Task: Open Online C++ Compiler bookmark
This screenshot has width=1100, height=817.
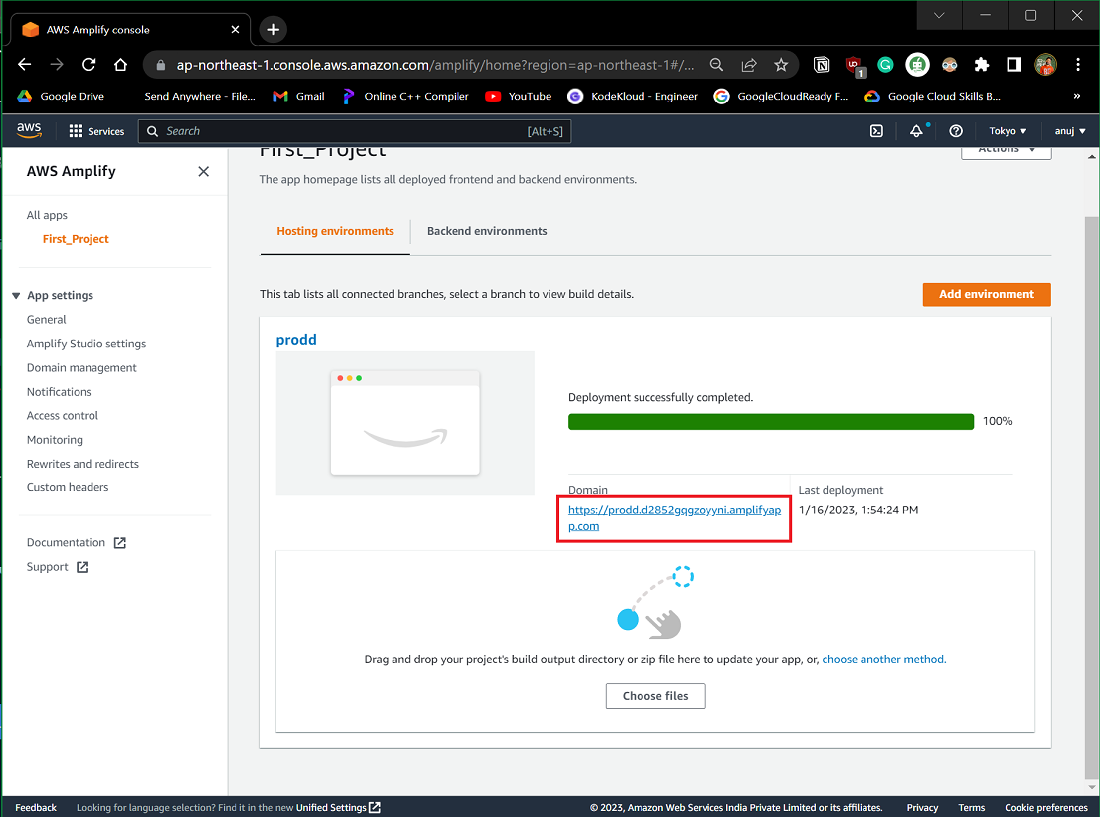Action: click(x=405, y=96)
